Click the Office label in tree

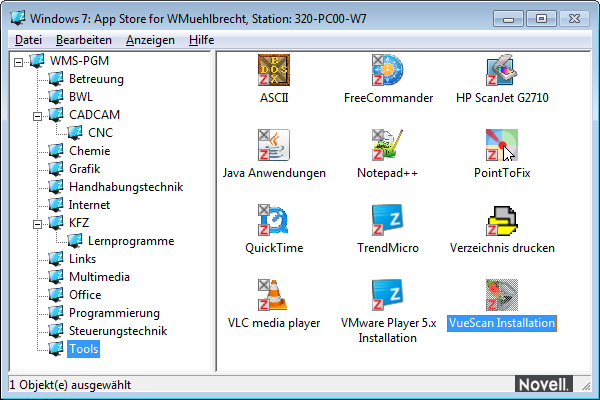point(85,295)
